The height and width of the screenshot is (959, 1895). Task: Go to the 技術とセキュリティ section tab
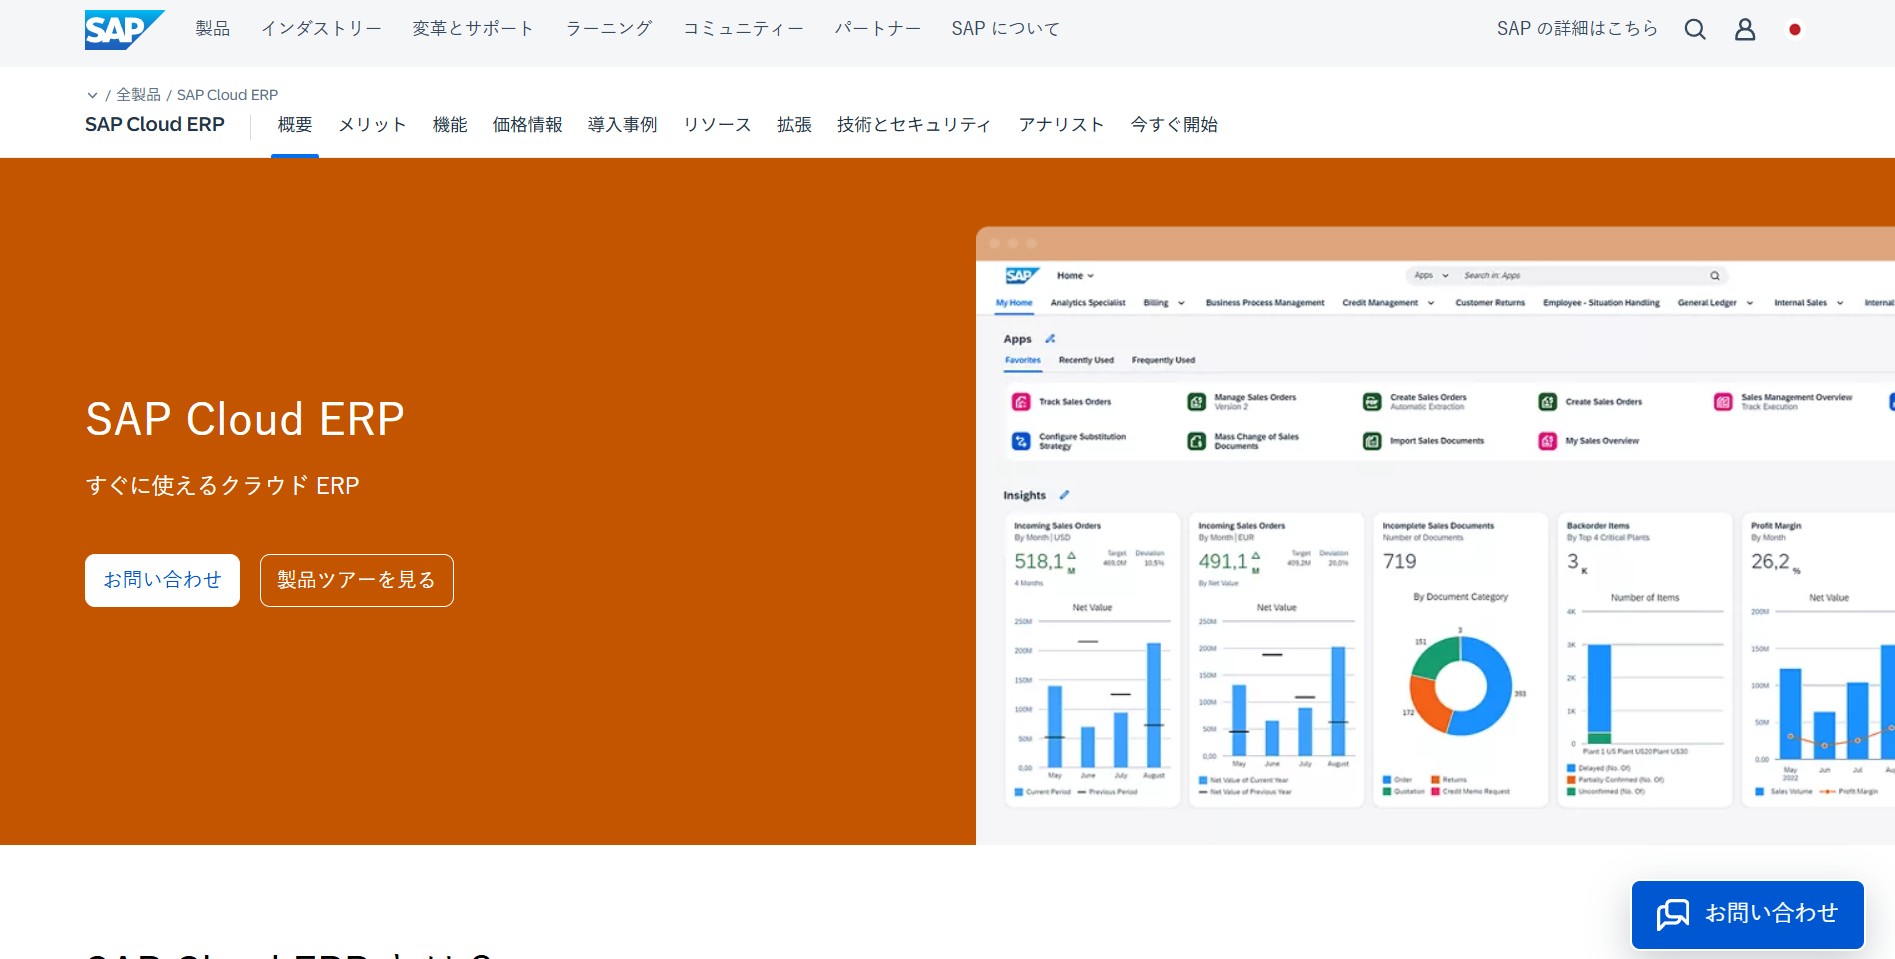[x=914, y=125]
